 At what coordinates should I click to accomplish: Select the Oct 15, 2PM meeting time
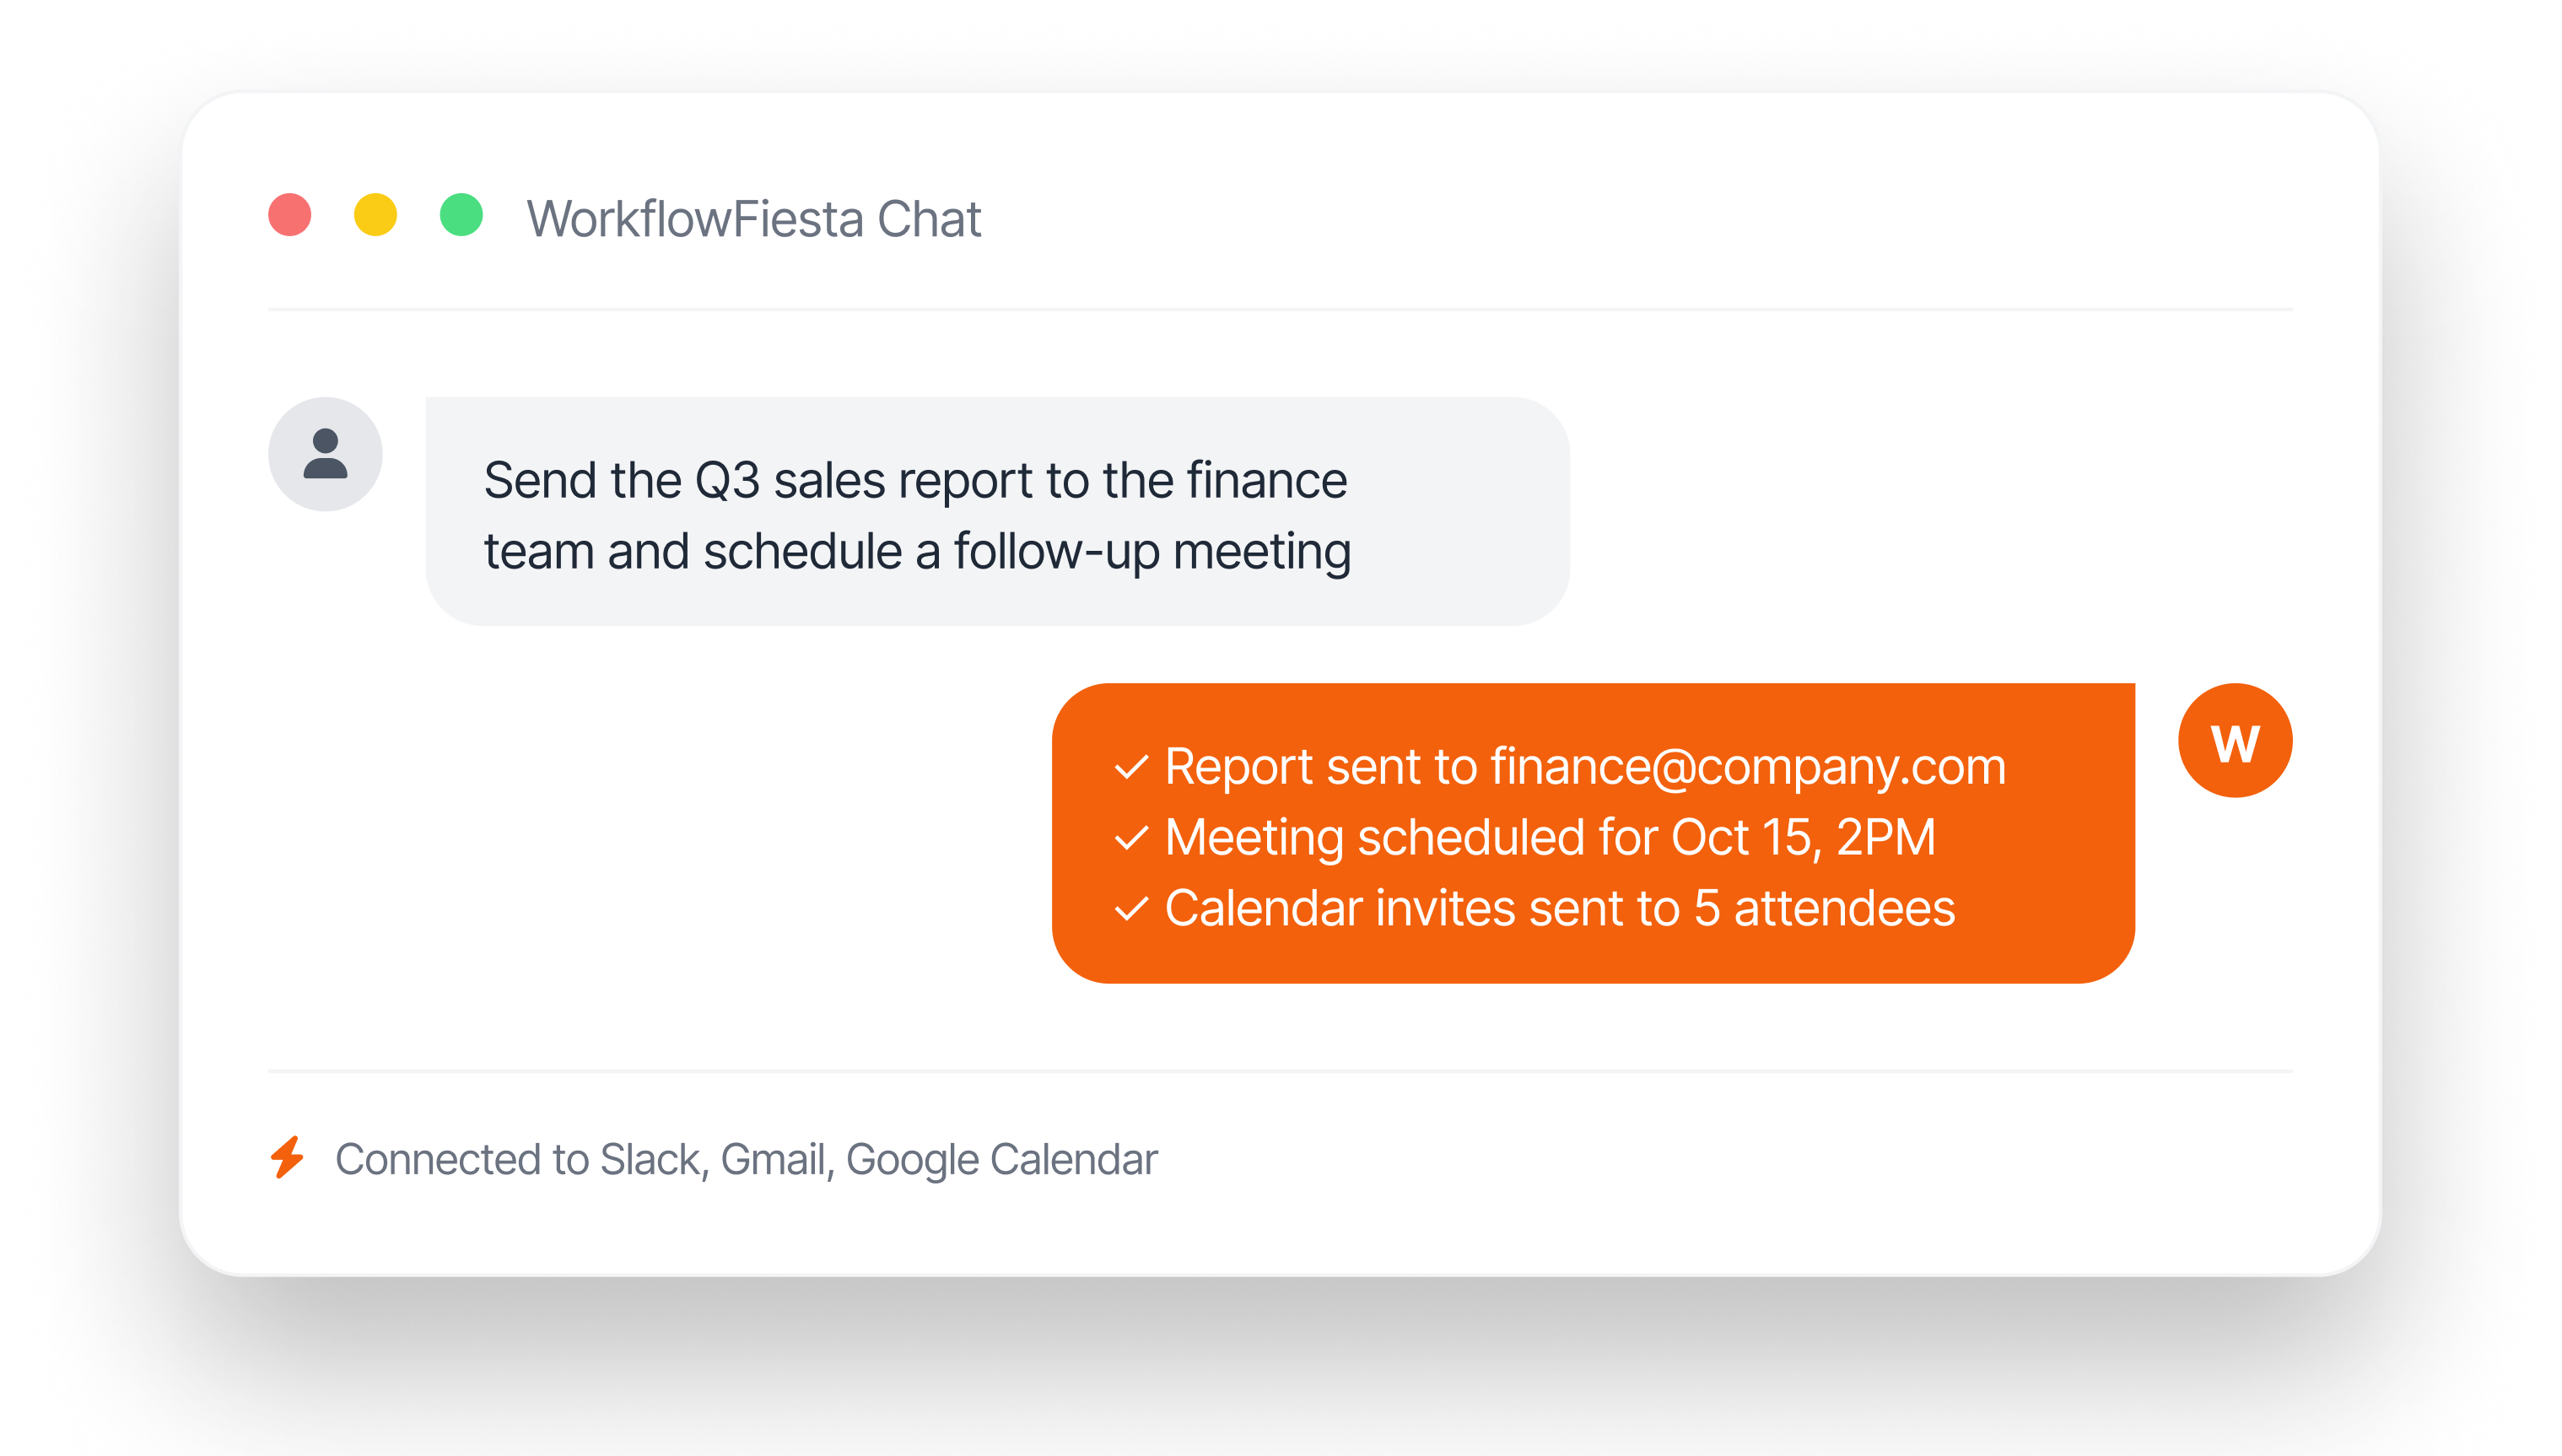pos(1803,838)
